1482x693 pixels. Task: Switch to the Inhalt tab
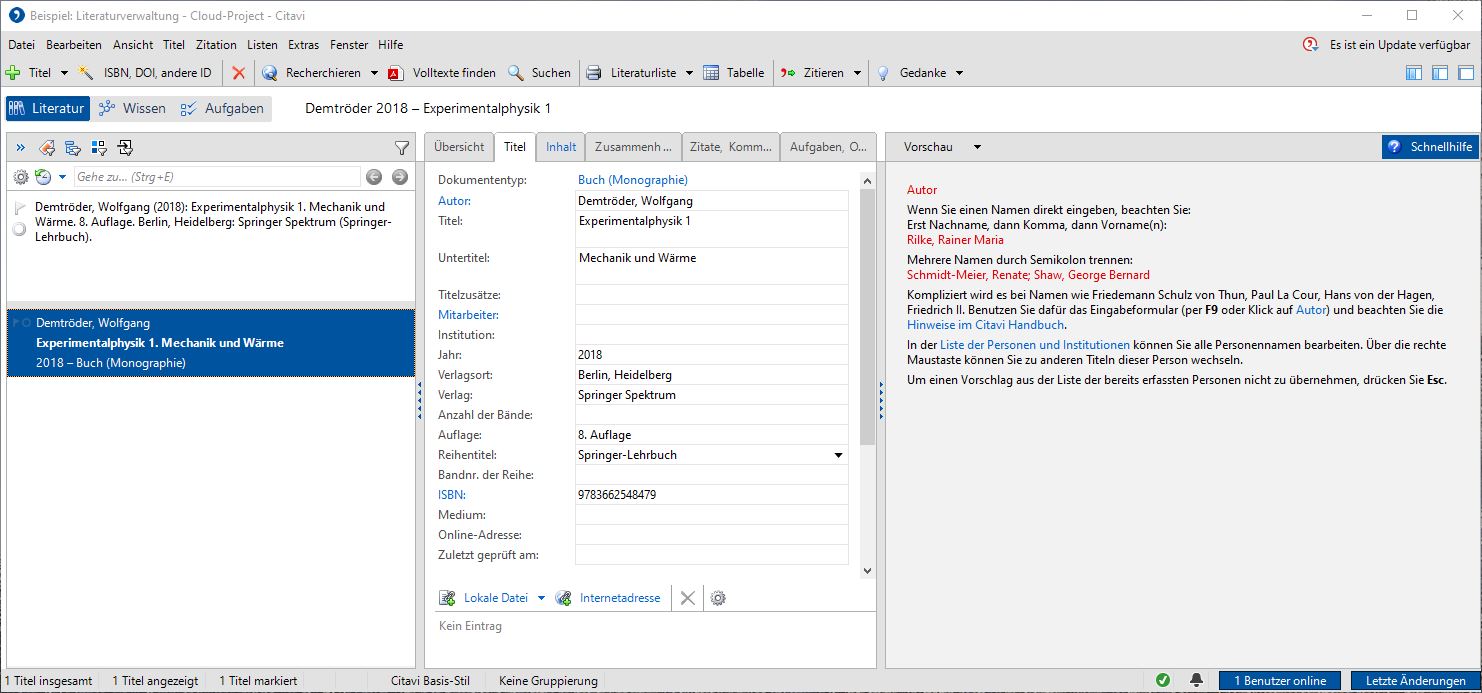(561, 147)
